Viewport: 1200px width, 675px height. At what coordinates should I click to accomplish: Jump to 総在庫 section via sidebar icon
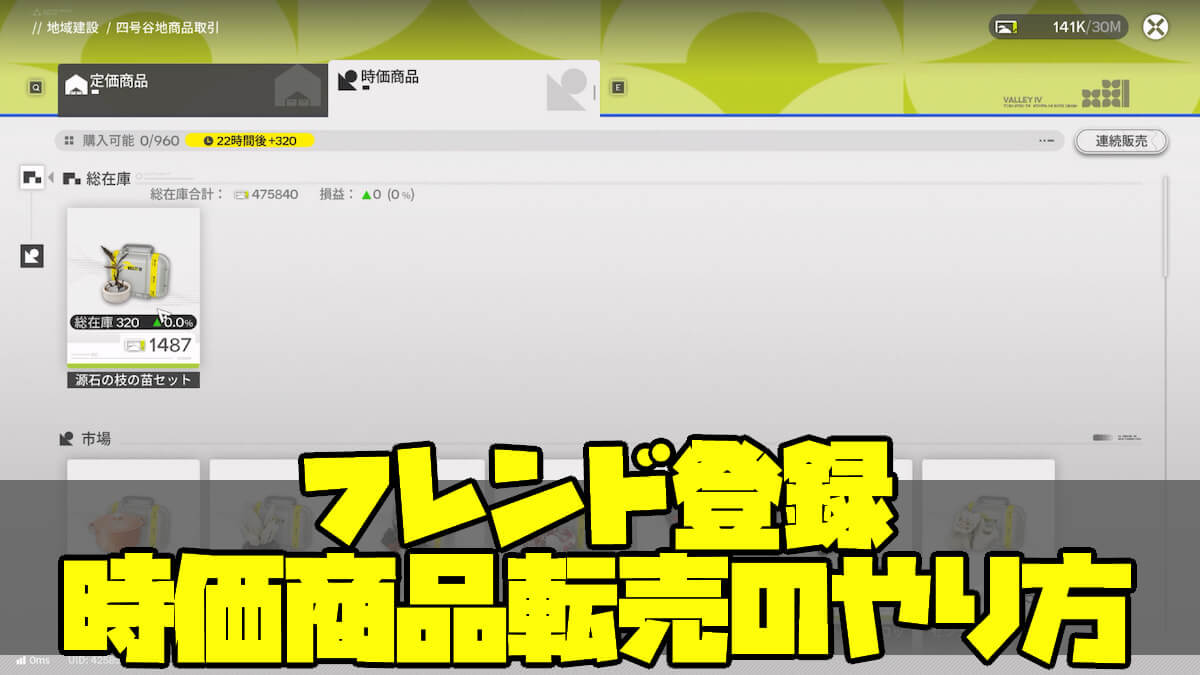coord(32,179)
